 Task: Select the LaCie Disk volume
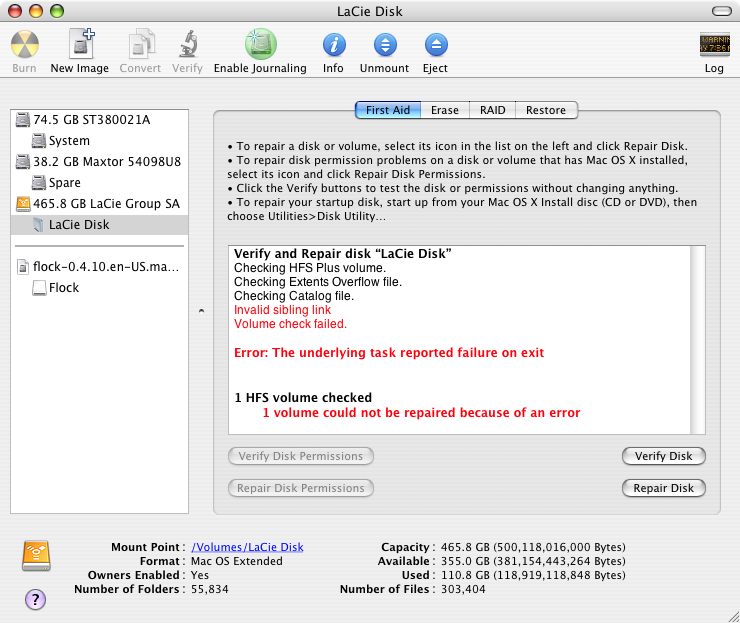click(99, 225)
